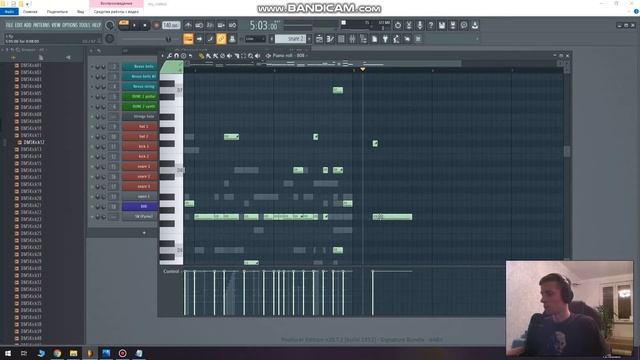Image resolution: width=640 pixels, height=360 pixels.
Task: Select DMSKick12 in the browser
Action: [x=34, y=142]
